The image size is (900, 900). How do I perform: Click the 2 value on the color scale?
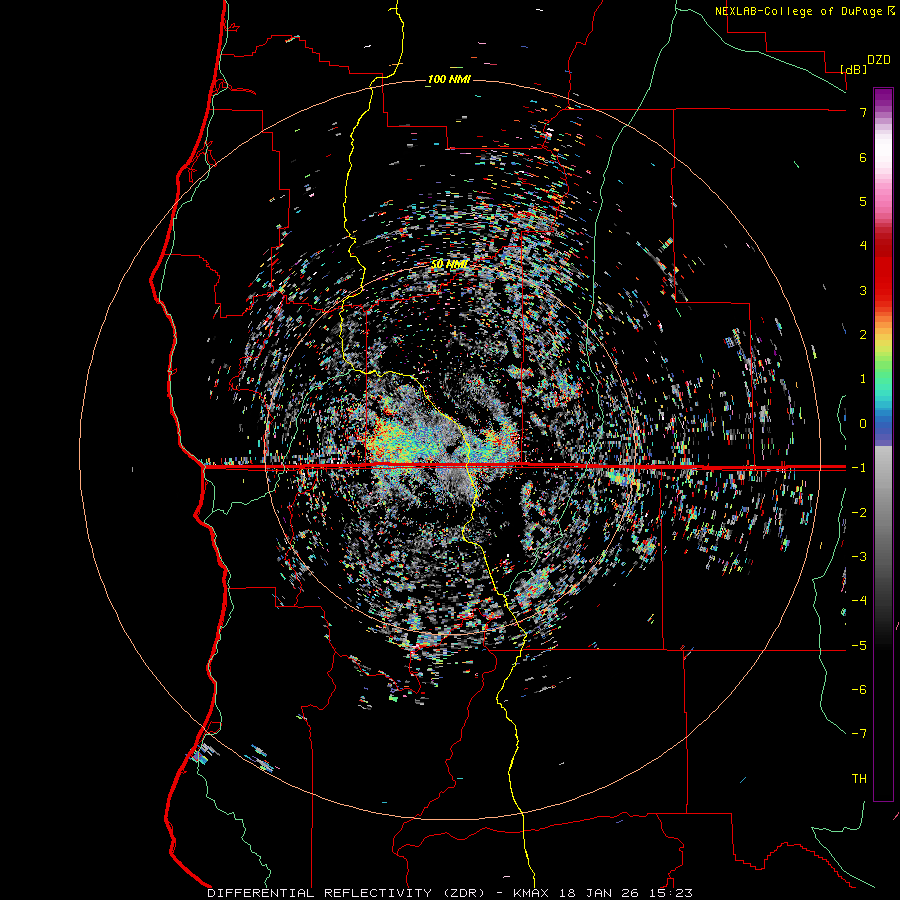click(x=863, y=335)
